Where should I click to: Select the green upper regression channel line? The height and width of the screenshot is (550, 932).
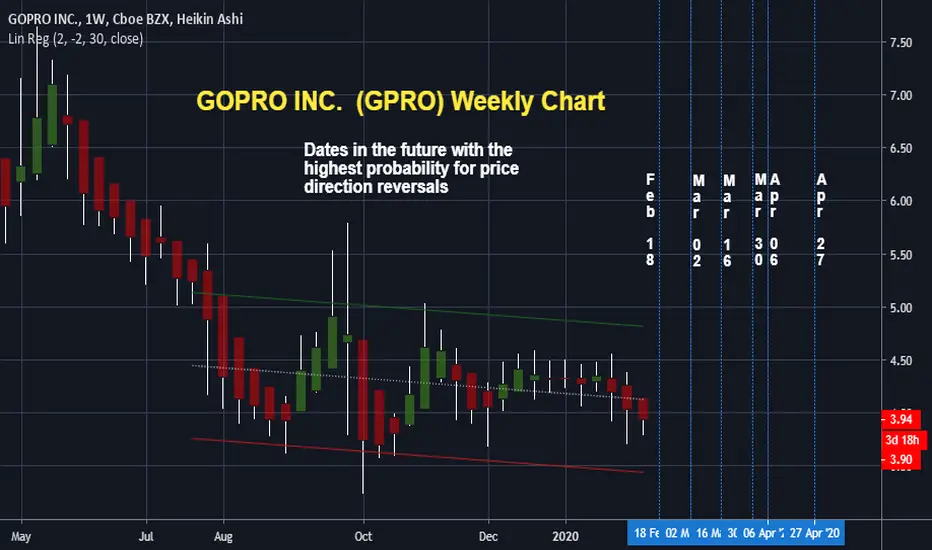click(x=418, y=309)
